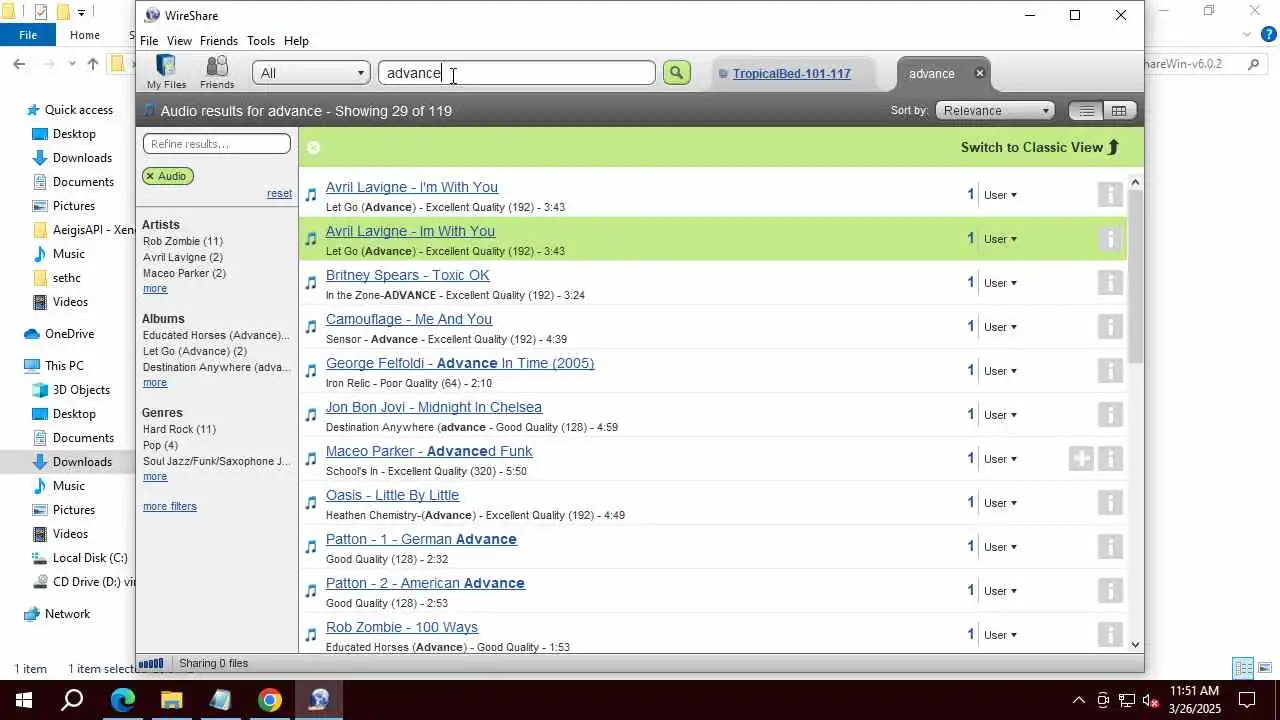This screenshot has height=720, width=1280.
Task: Show info for Avril Lavigne - I'm With You
Action: point(1109,194)
